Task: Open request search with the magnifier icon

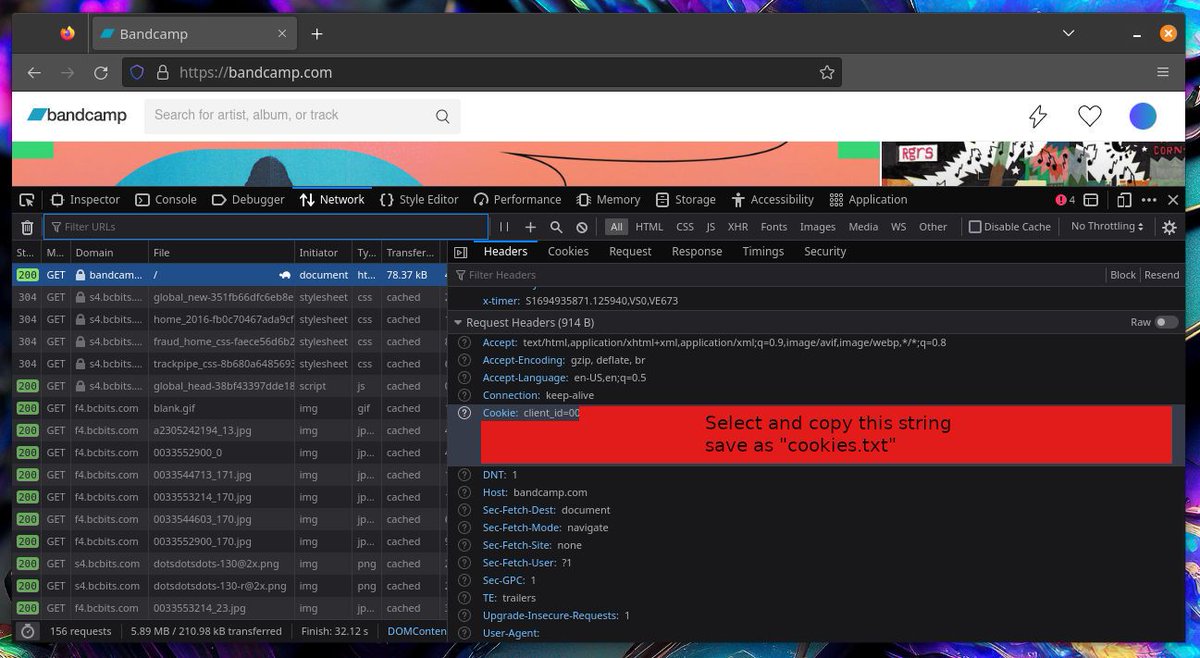Action: [x=556, y=227]
